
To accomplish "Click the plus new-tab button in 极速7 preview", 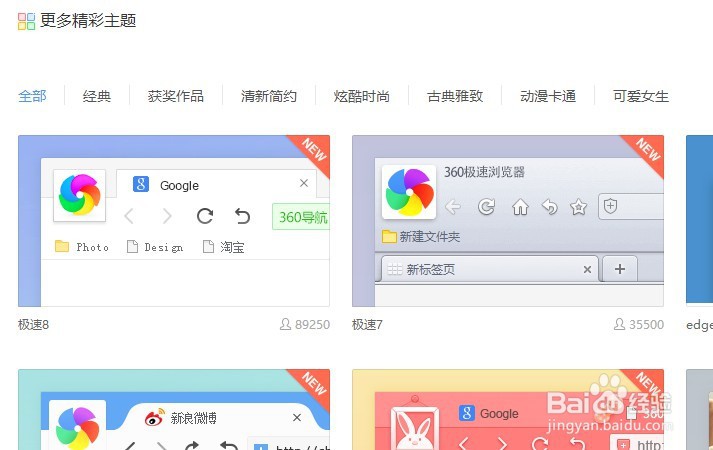I will (x=620, y=269).
